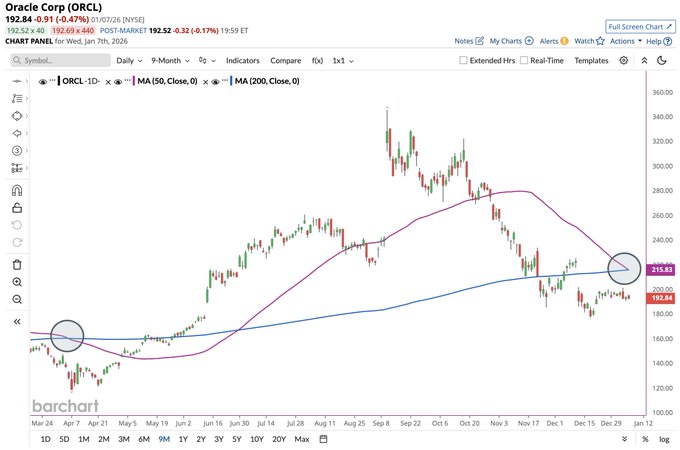680x450 pixels.
Task: Expand the Actions dropdown
Action: 626,41
